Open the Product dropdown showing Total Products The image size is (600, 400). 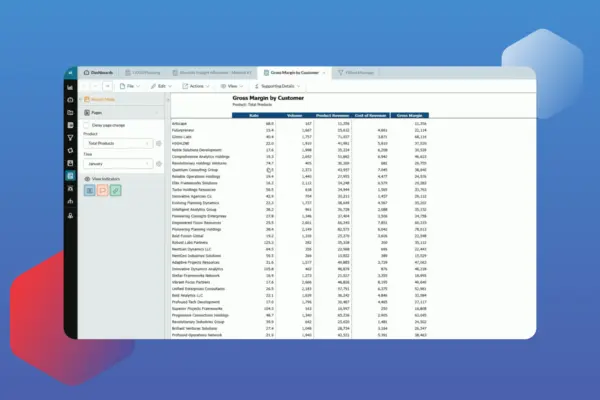(x=118, y=143)
